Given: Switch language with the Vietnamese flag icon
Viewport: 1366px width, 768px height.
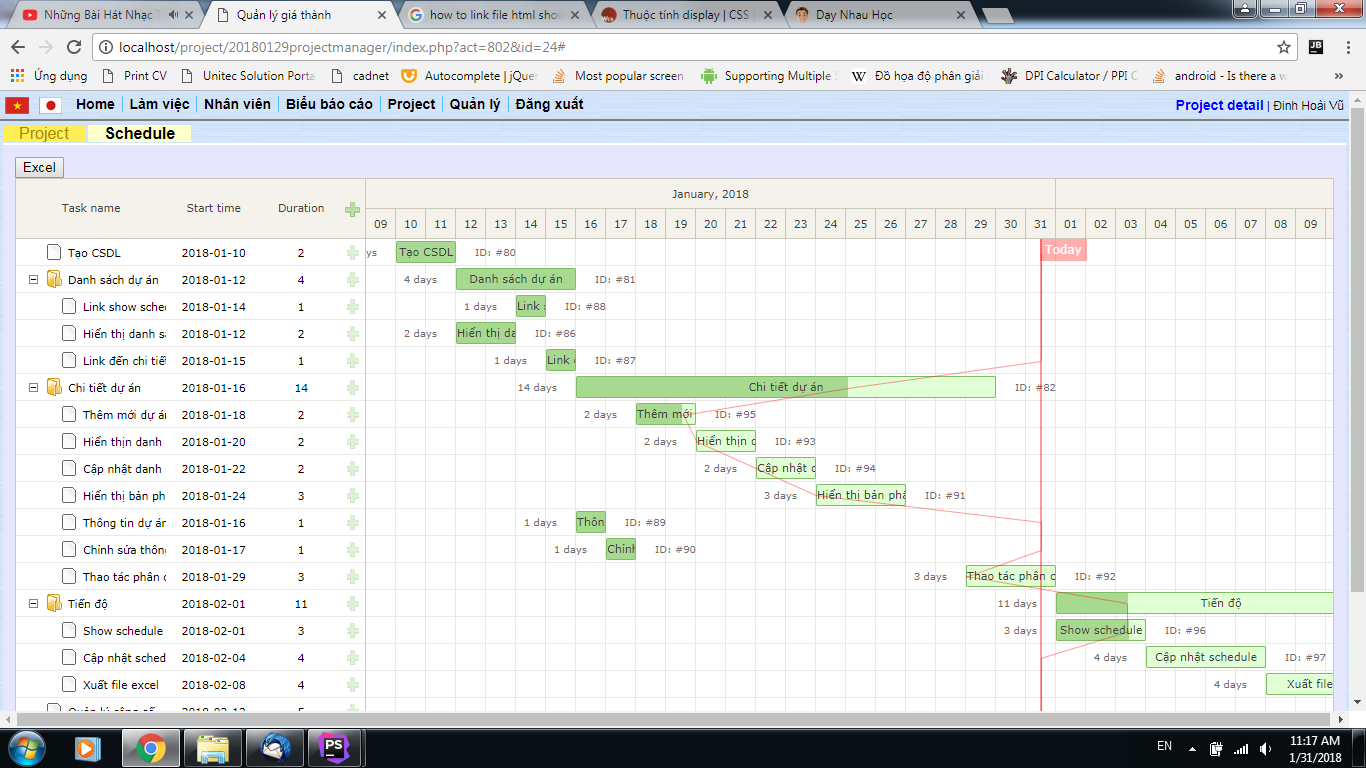Looking at the screenshot, I should pos(17,105).
